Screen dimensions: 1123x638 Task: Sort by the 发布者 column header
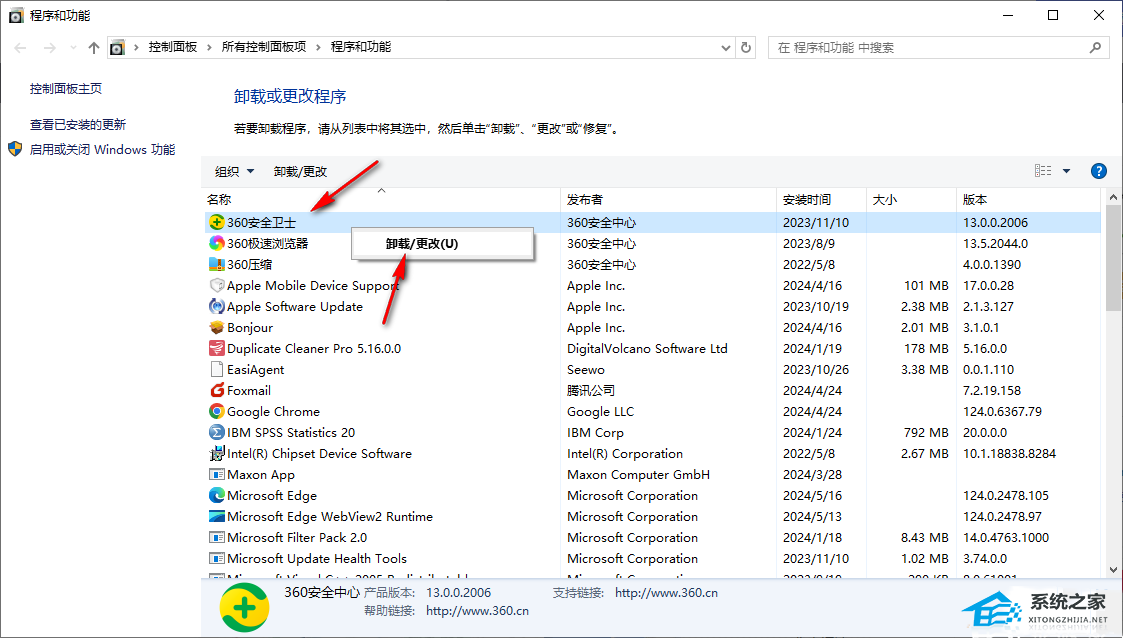tap(668, 200)
